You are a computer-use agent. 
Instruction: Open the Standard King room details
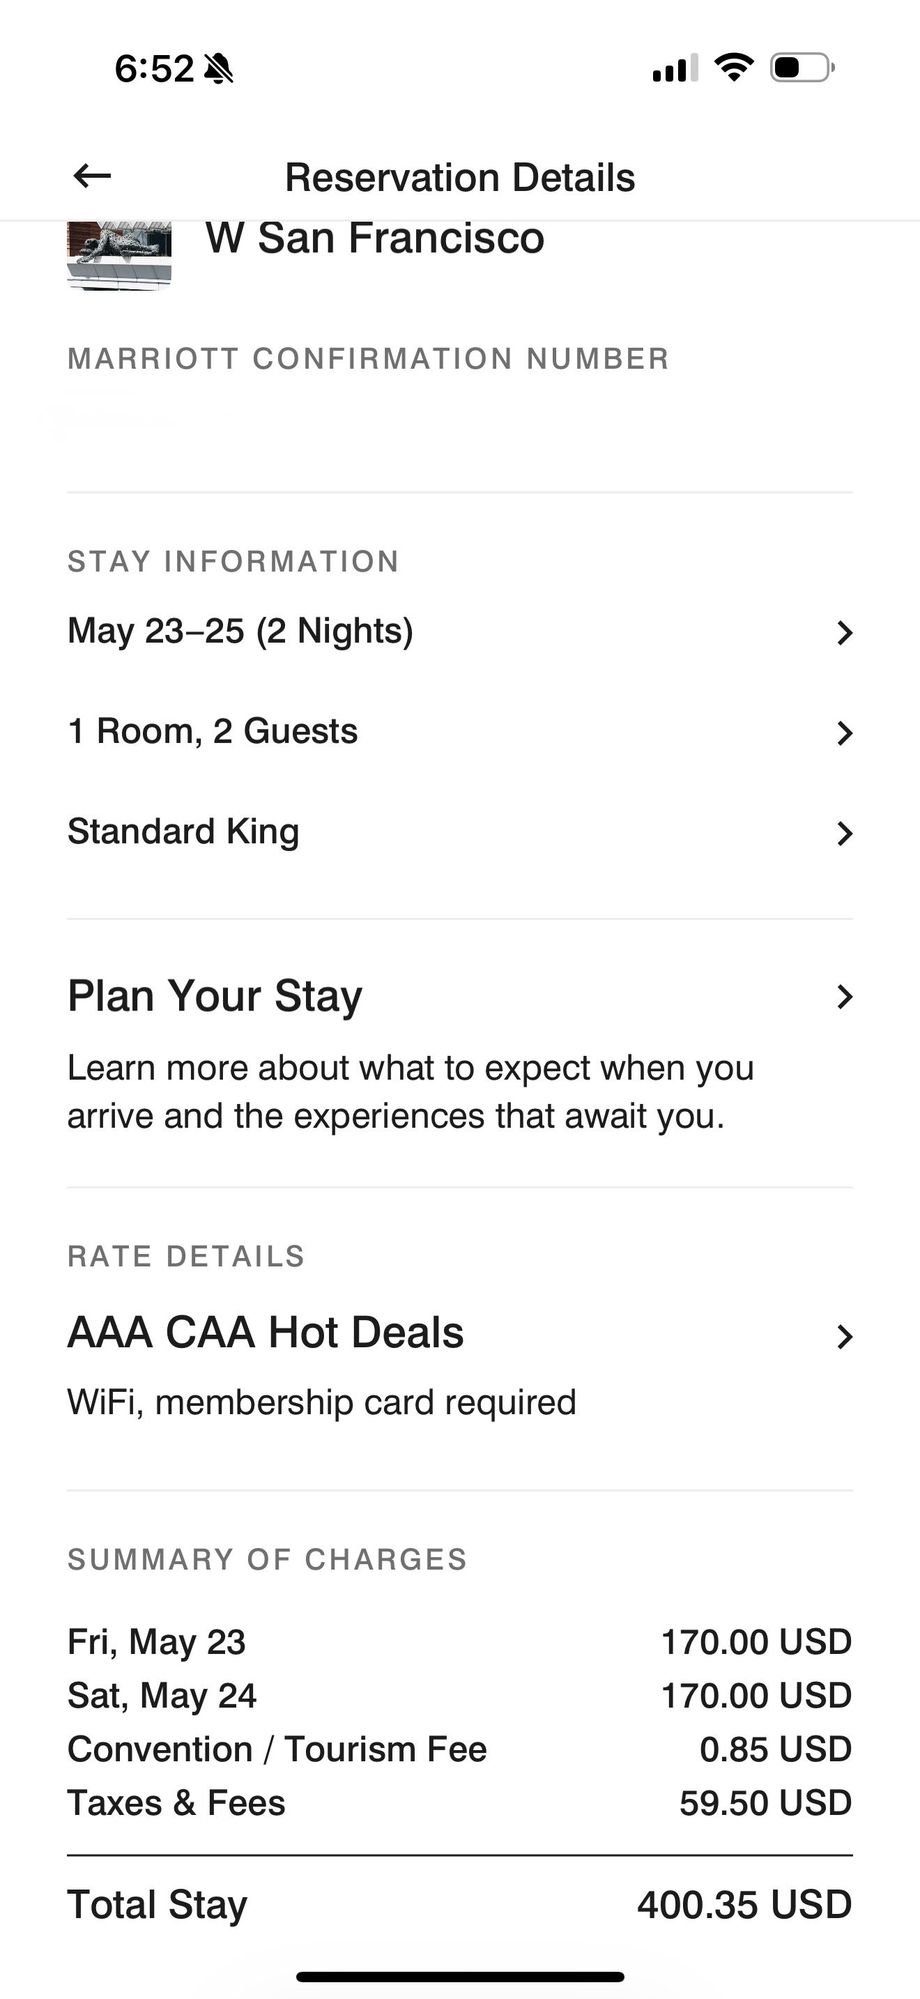[460, 832]
